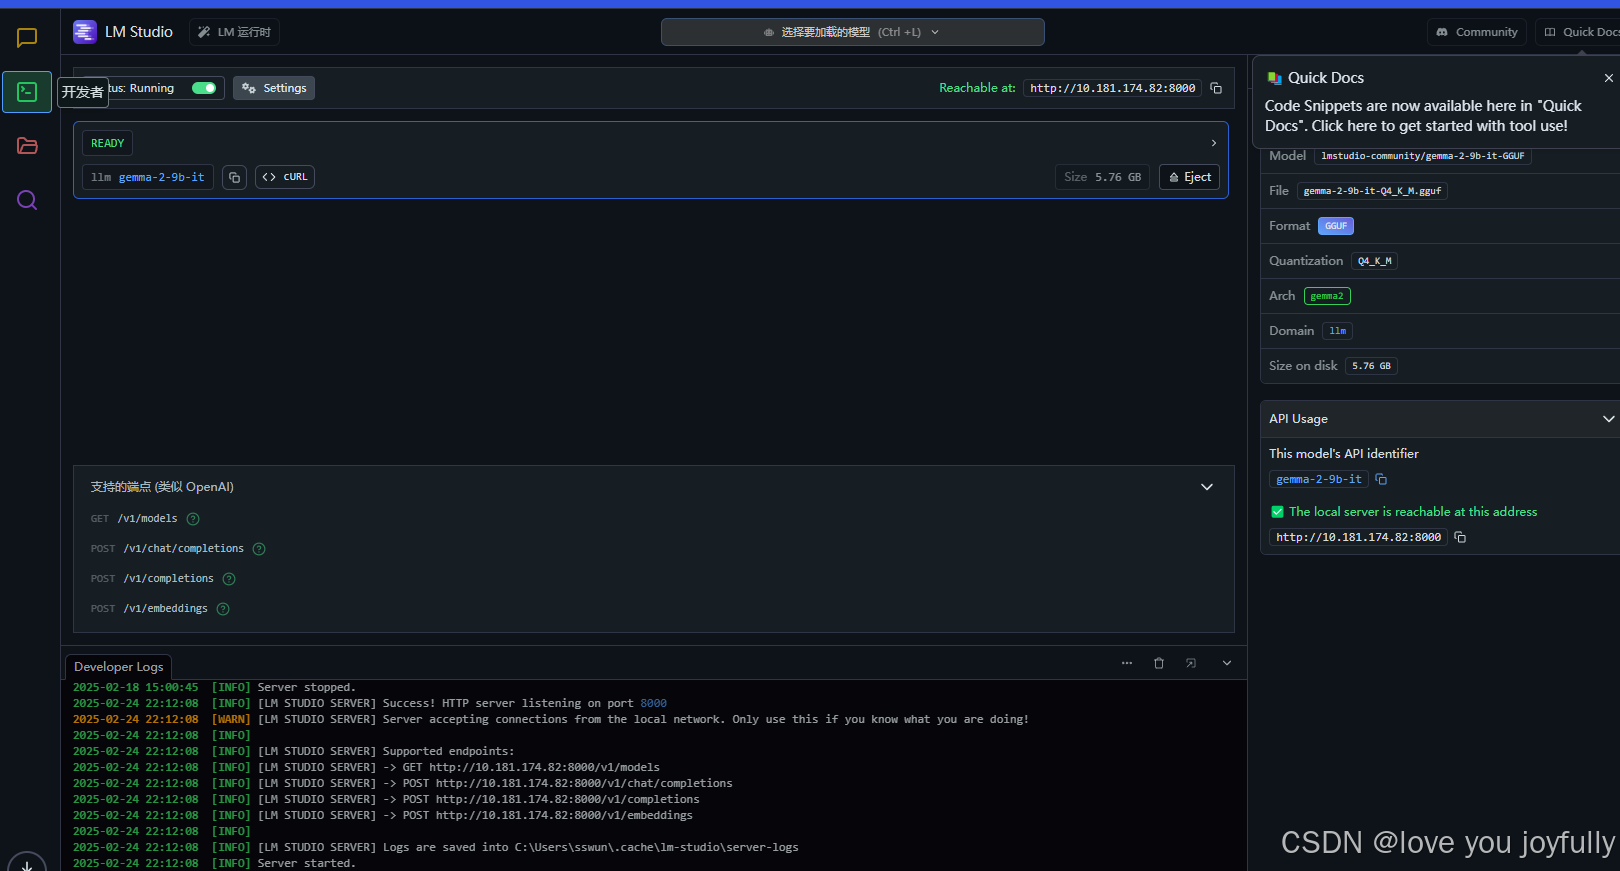The width and height of the screenshot is (1620, 871).
Task: Collapse the API Usage section
Action: pos(1608,419)
